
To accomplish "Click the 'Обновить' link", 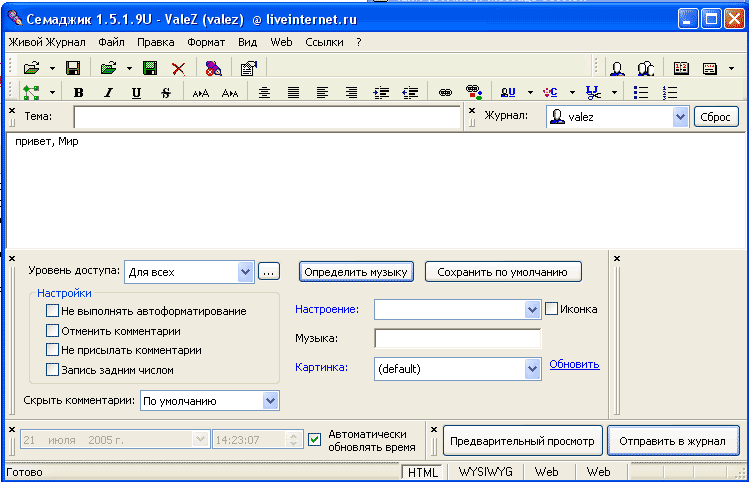I will pos(574,365).
